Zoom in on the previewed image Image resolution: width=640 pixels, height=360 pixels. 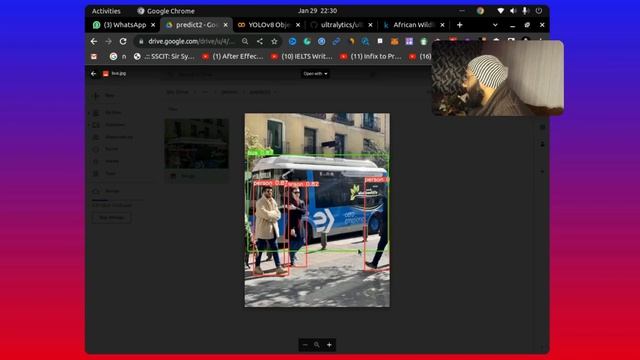pyautogui.click(x=329, y=345)
